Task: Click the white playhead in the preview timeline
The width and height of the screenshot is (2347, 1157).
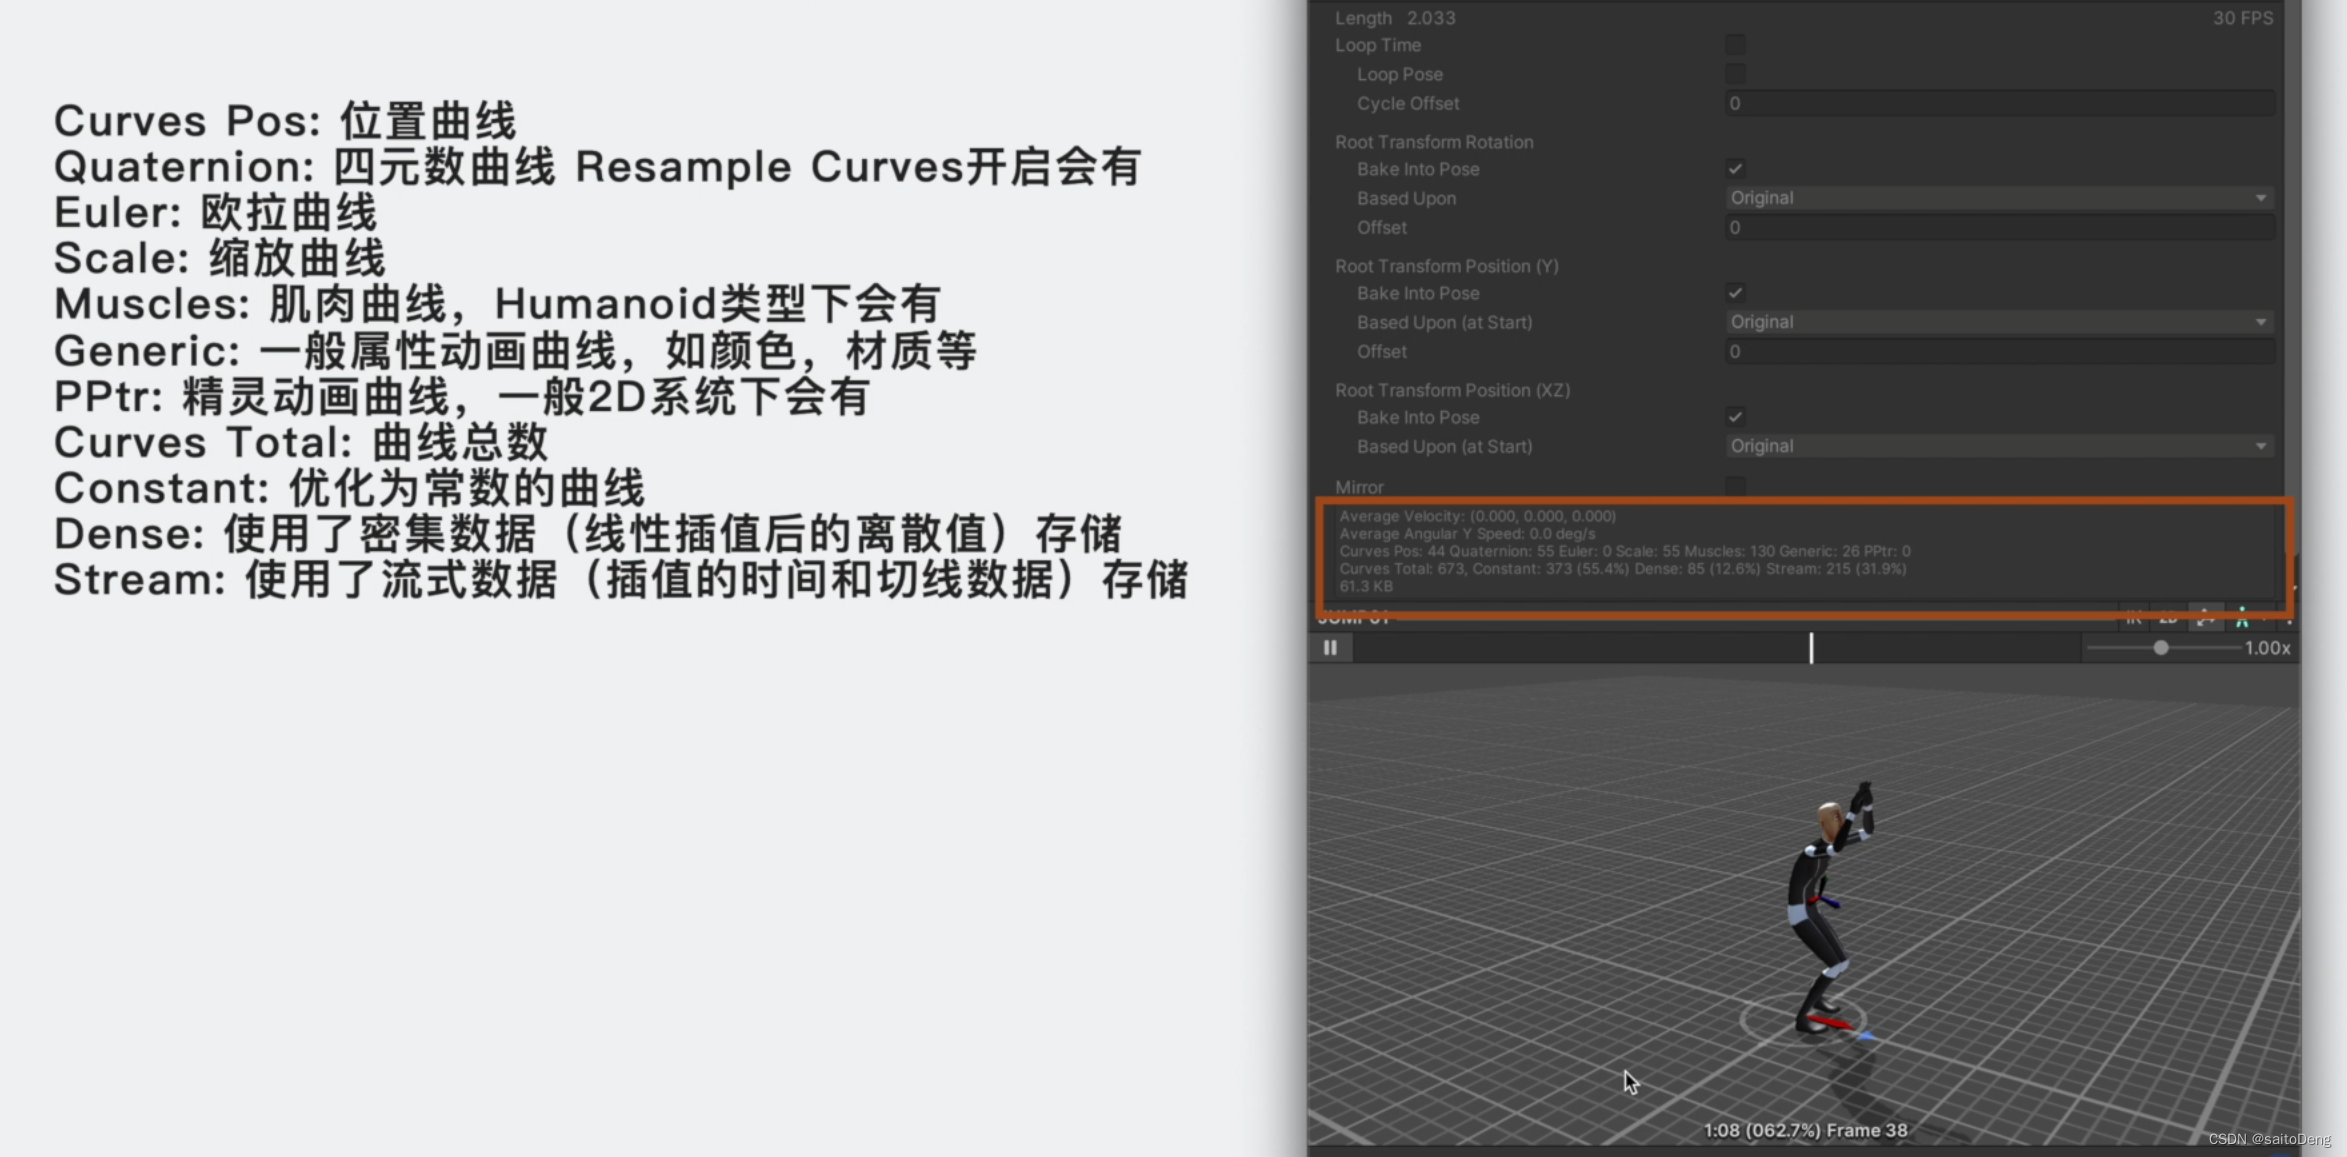Action: click(1811, 648)
